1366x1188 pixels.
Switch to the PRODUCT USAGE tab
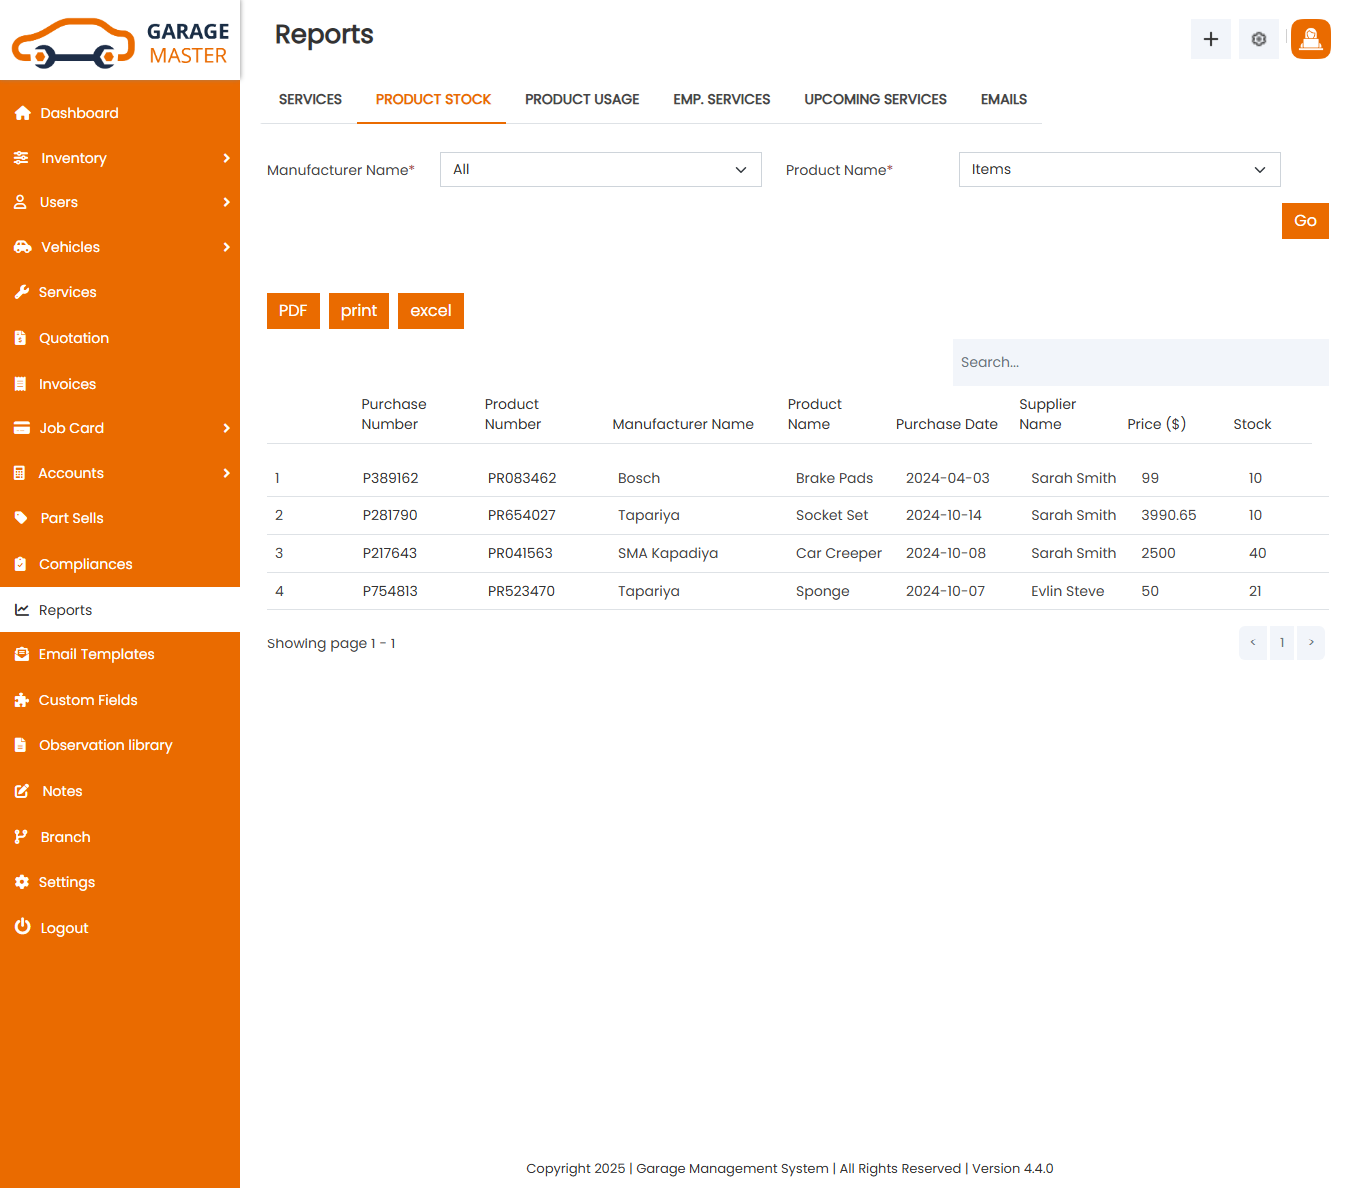pyautogui.click(x=581, y=99)
